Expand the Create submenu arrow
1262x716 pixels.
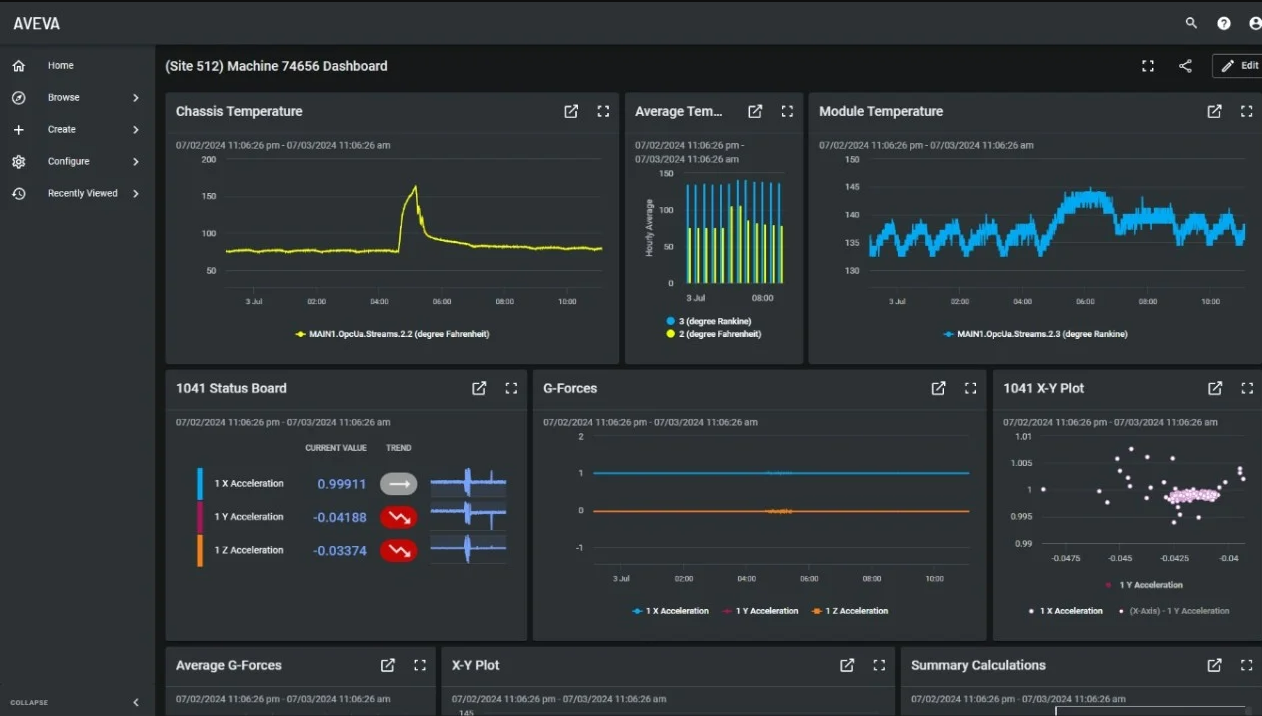[136, 130]
